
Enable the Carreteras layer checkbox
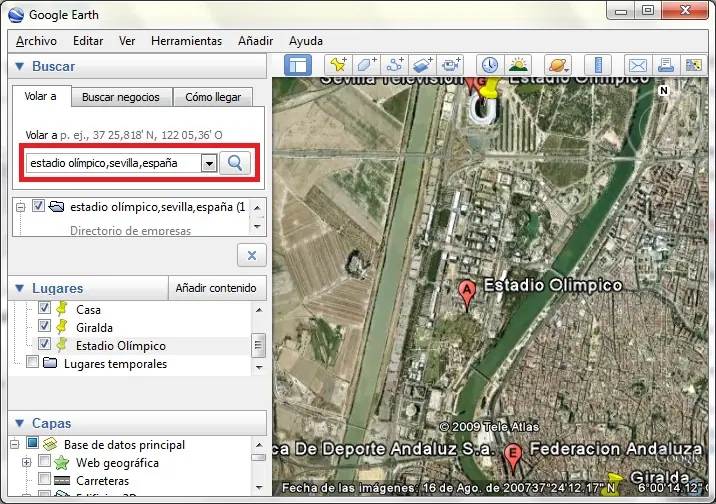44,478
